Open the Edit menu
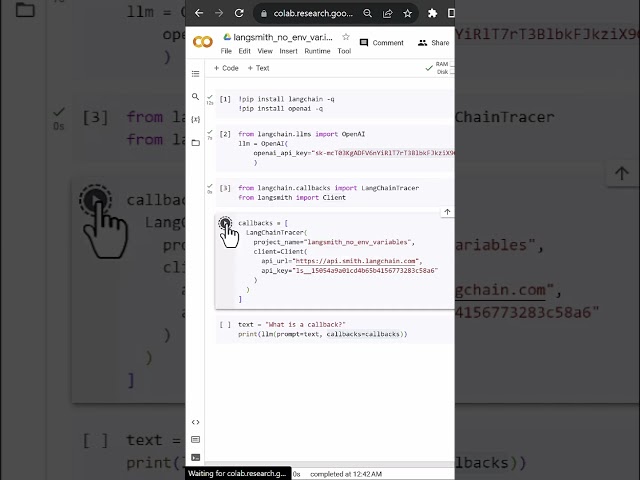This screenshot has height=480, width=640. point(244,51)
